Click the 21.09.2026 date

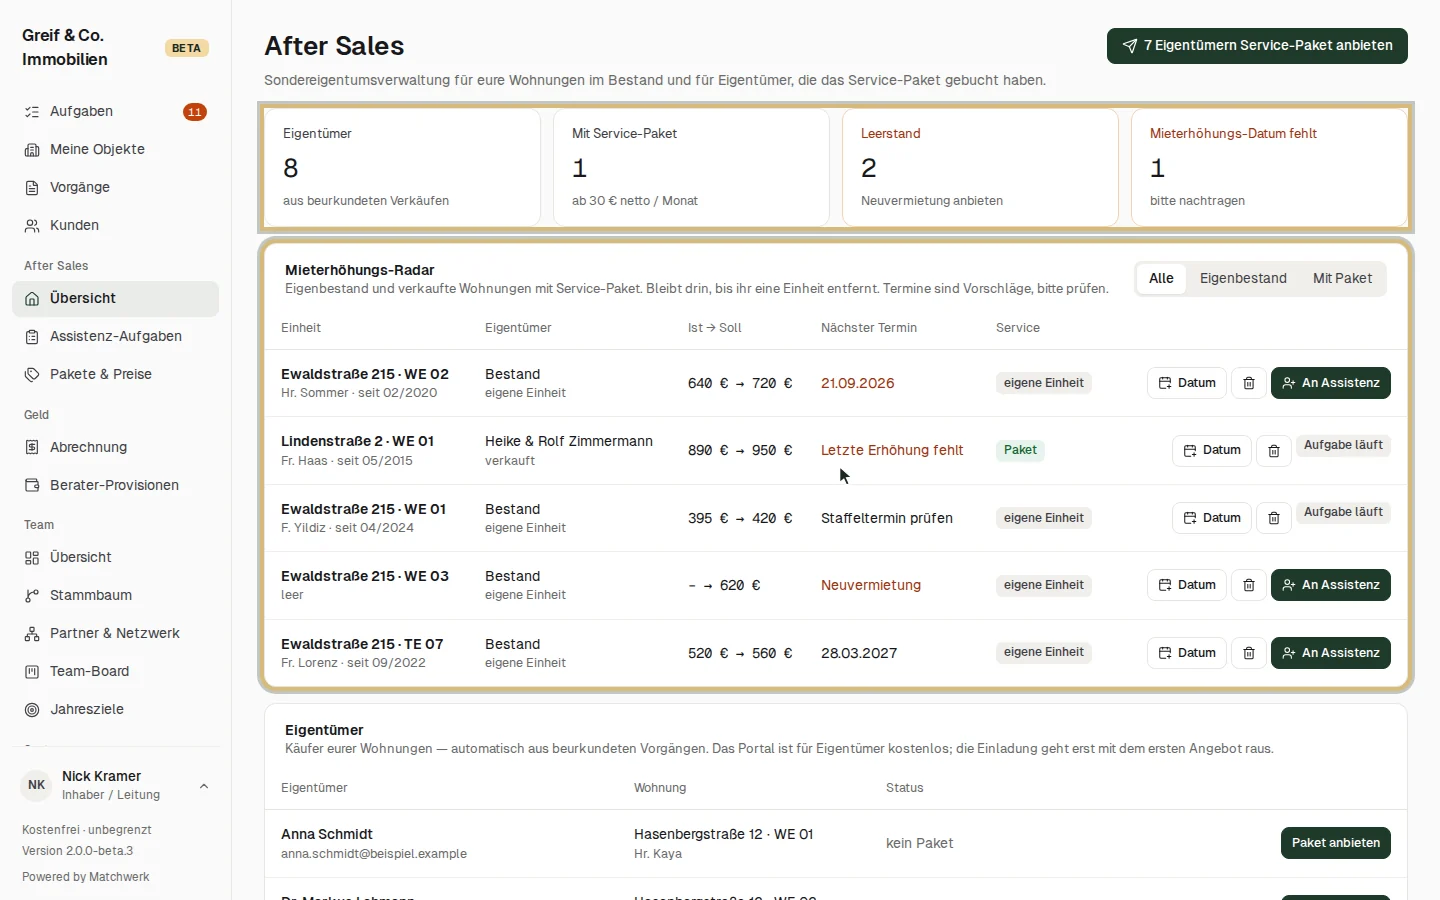pos(858,383)
